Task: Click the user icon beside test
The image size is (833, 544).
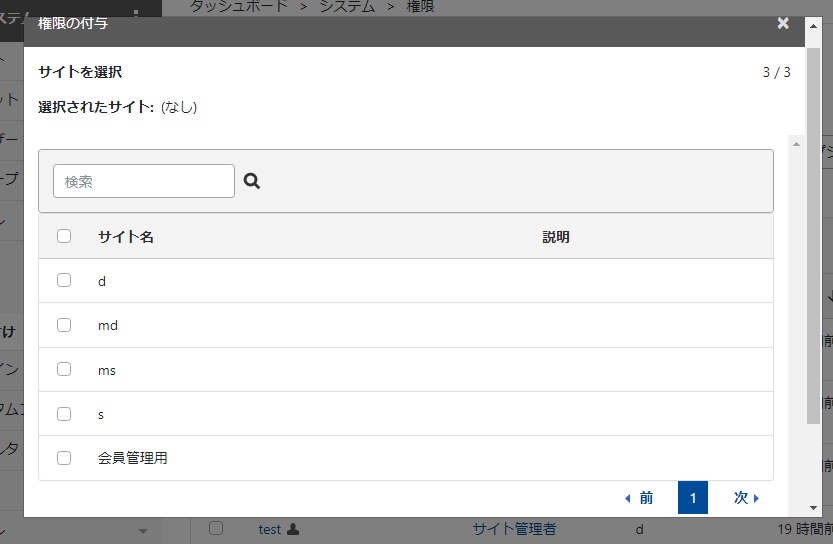Action: [x=293, y=529]
